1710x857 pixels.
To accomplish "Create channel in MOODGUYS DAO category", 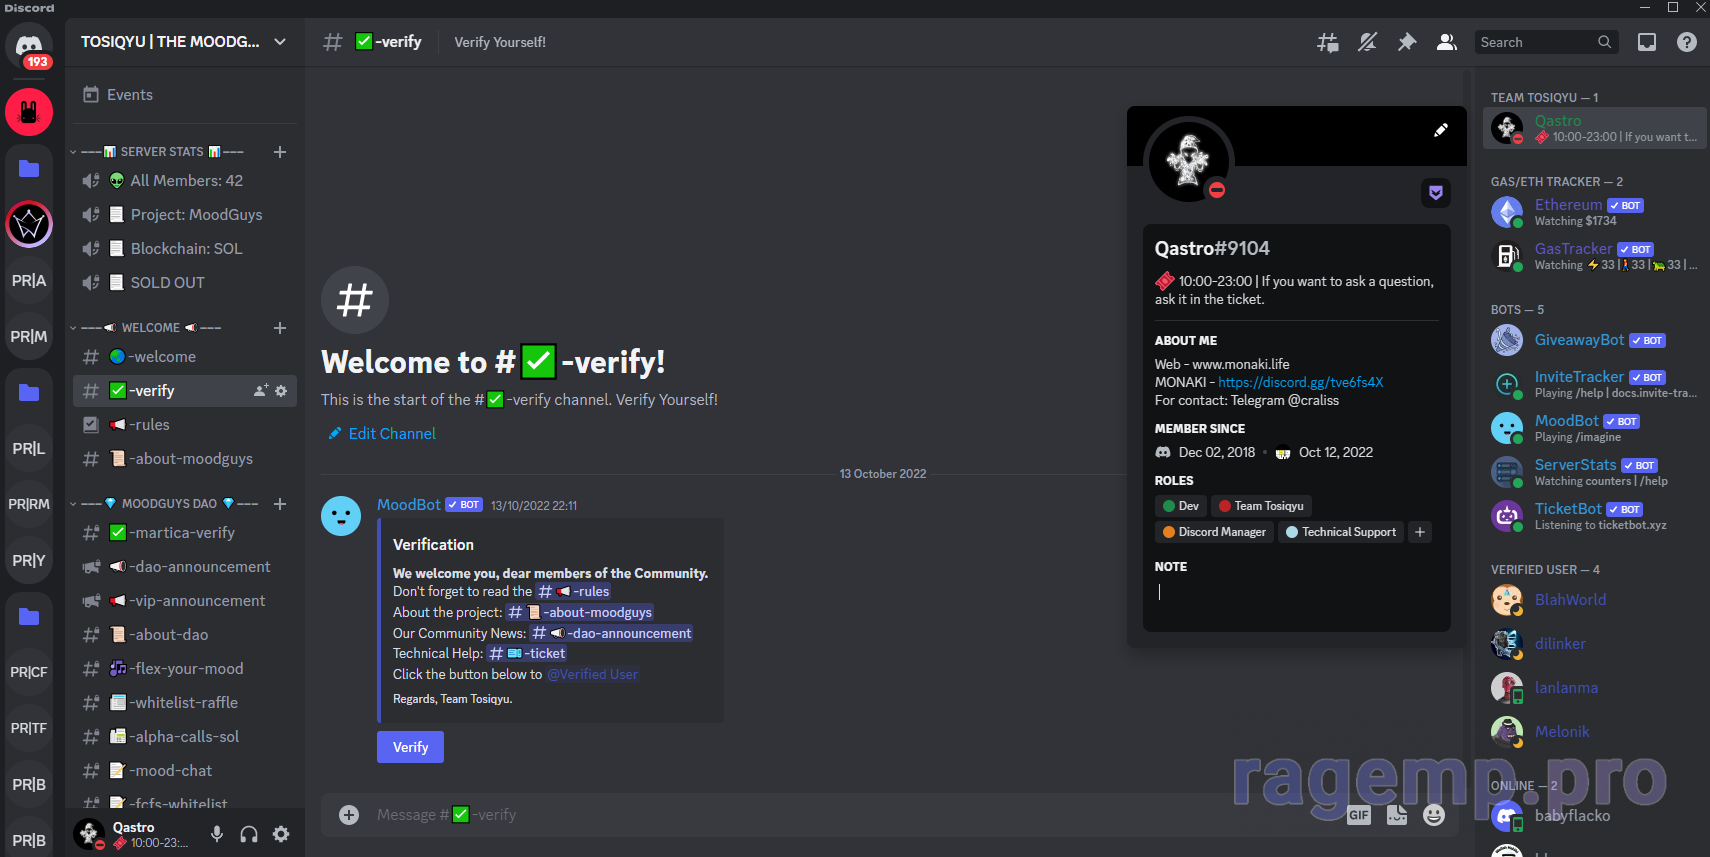I will coord(280,504).
